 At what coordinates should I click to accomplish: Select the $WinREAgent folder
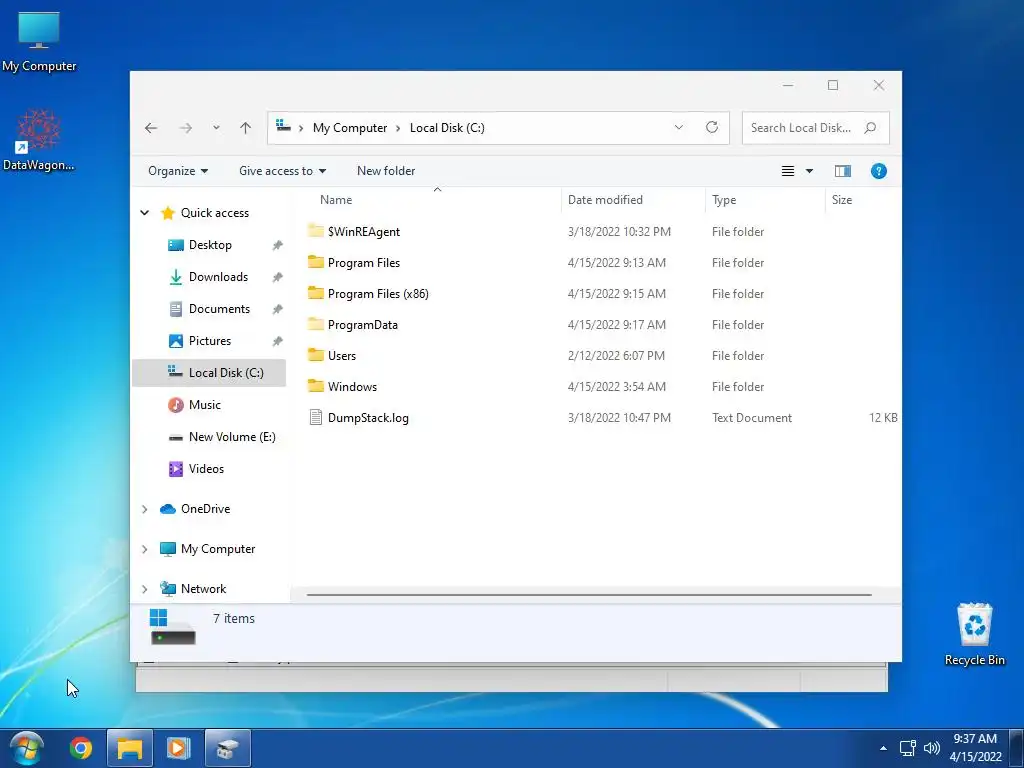tap(364, 232)
